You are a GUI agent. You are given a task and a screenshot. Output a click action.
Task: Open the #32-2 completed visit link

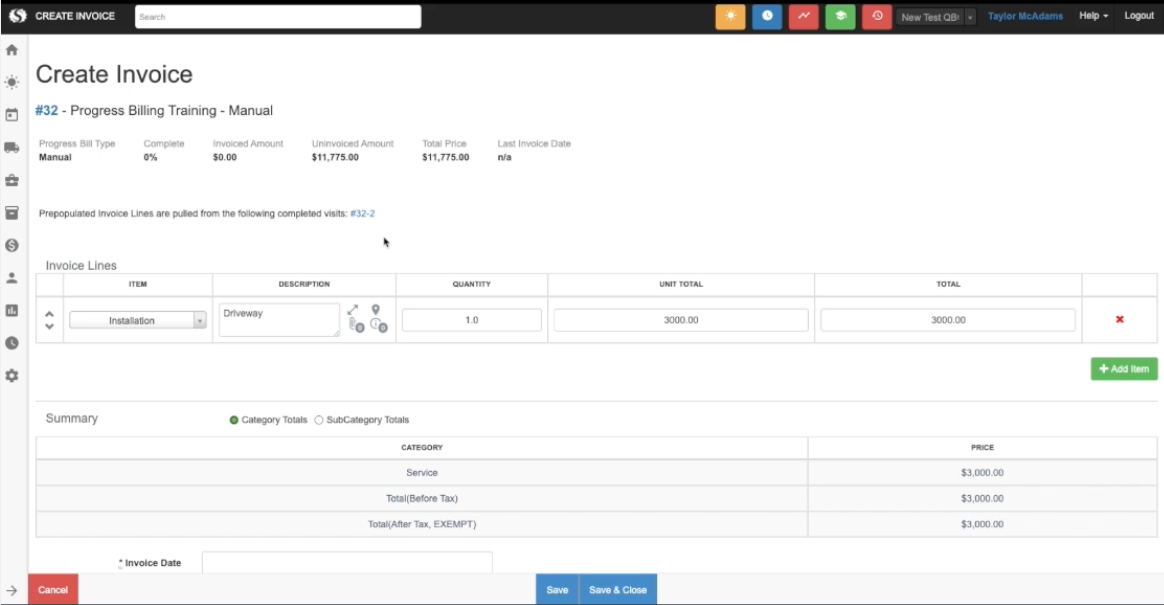[362, 214]
